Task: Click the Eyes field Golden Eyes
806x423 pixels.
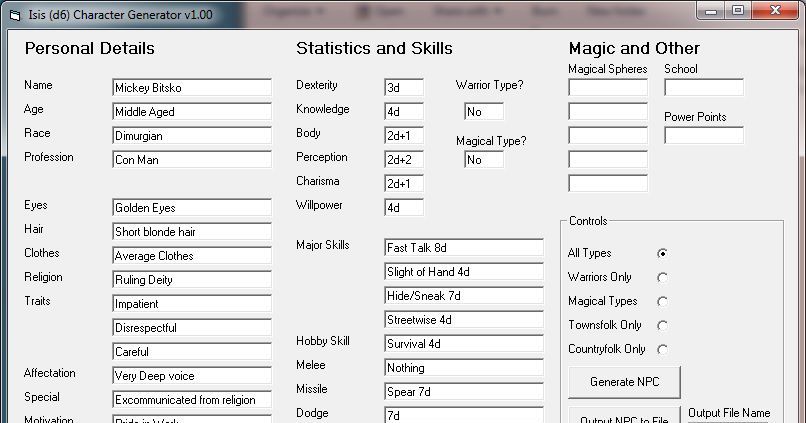Action: (192, 208)
